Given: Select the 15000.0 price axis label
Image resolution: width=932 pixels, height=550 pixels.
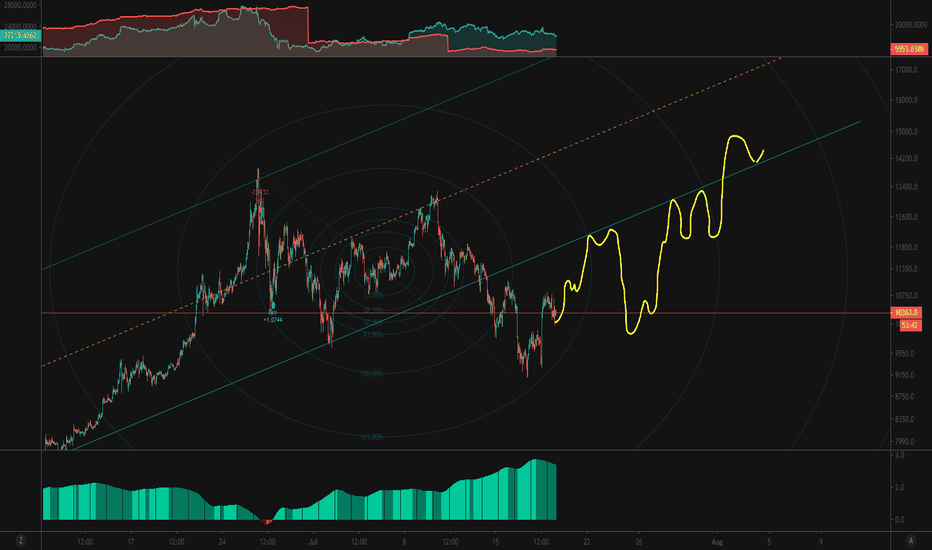Looking at the screenshot, I should point(906,131).
